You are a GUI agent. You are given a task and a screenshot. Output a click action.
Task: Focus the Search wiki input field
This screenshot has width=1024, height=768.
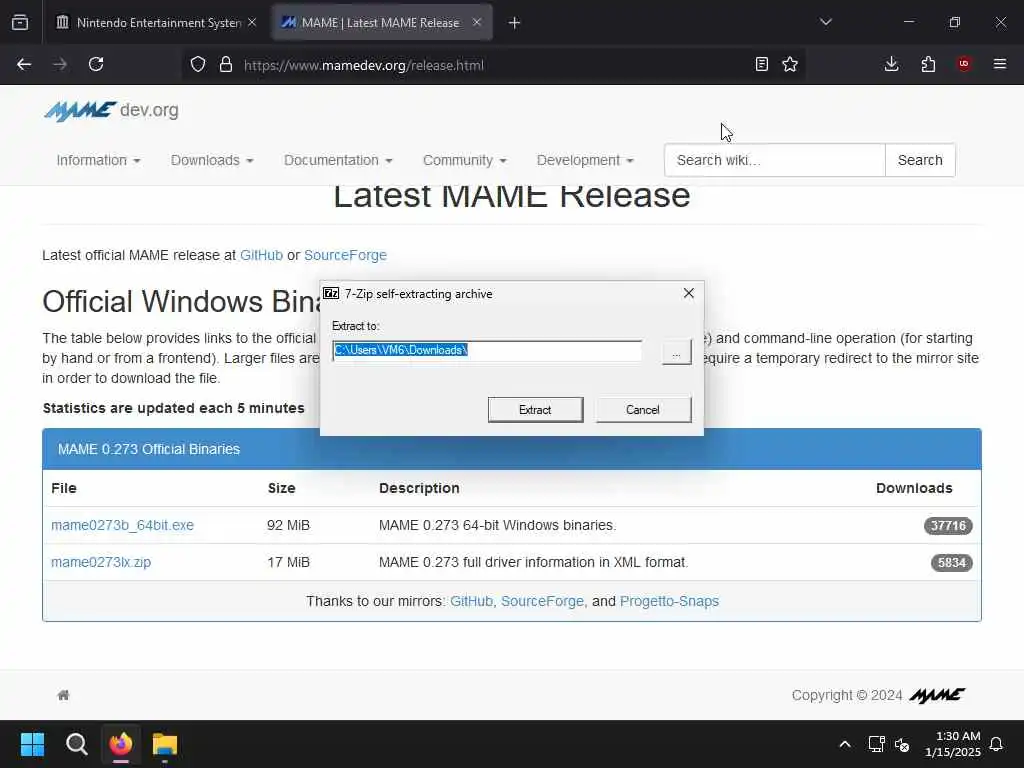(775, 160)
